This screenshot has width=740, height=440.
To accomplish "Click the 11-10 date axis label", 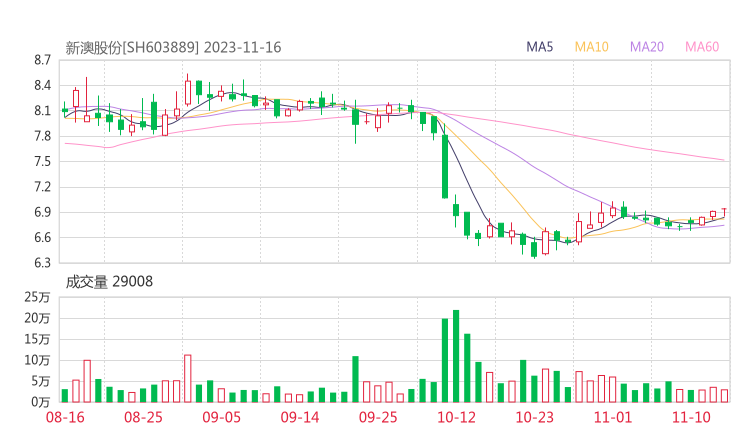I will pos(691,417).
